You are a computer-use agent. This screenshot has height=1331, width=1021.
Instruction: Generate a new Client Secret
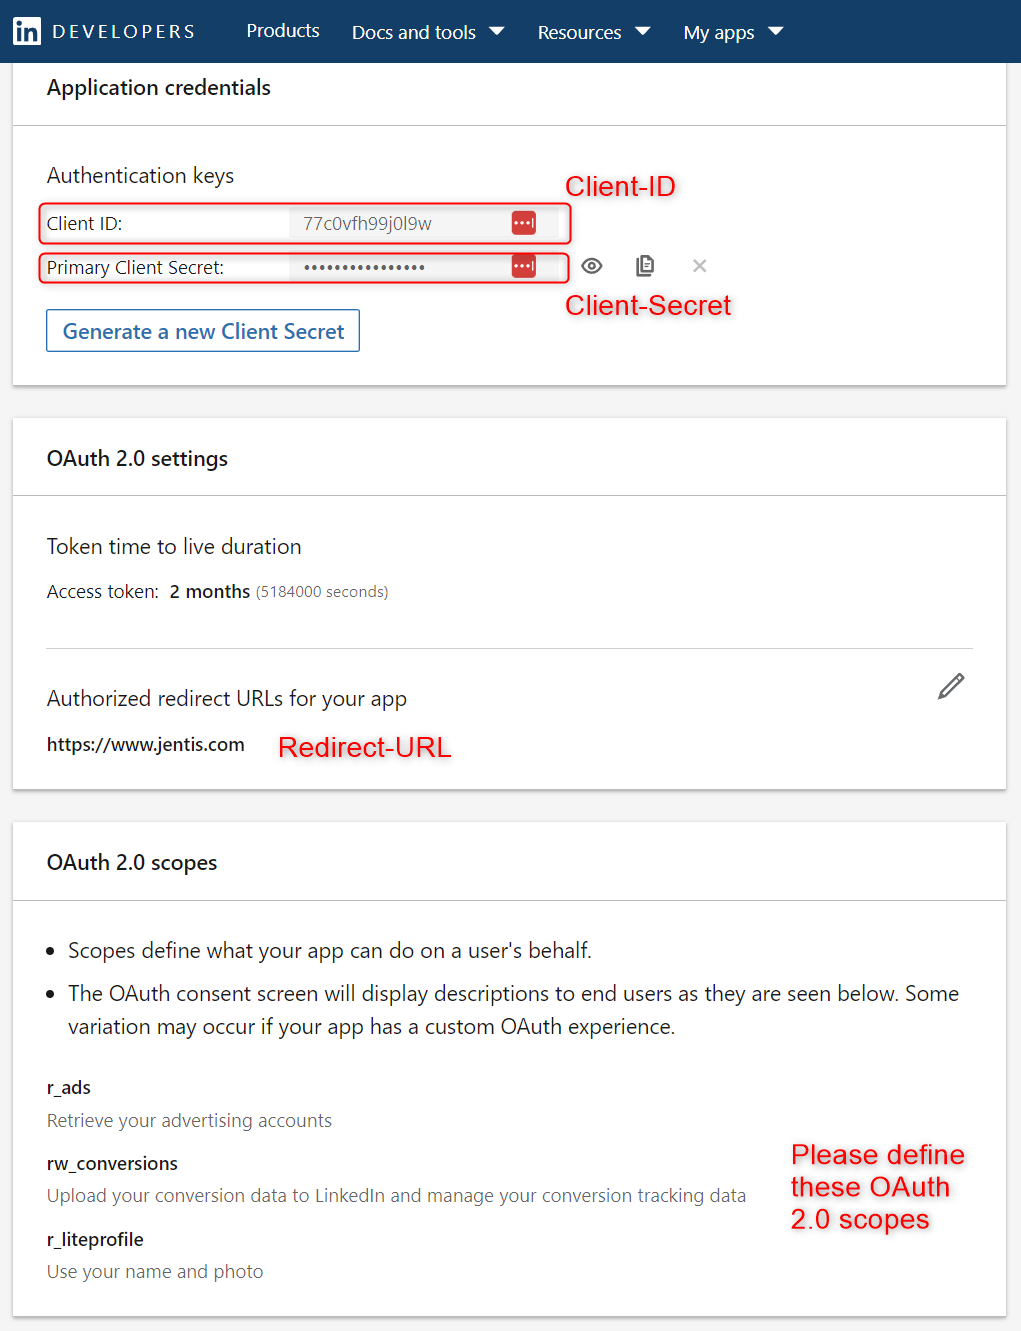pos(203,331)
